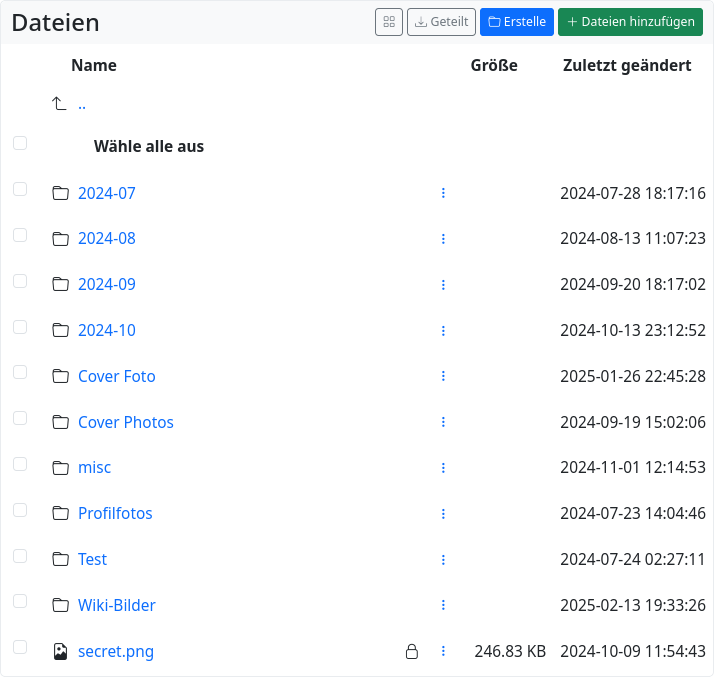Click the Größe column header
Screen dimensions: 714x677
(494, 66)
